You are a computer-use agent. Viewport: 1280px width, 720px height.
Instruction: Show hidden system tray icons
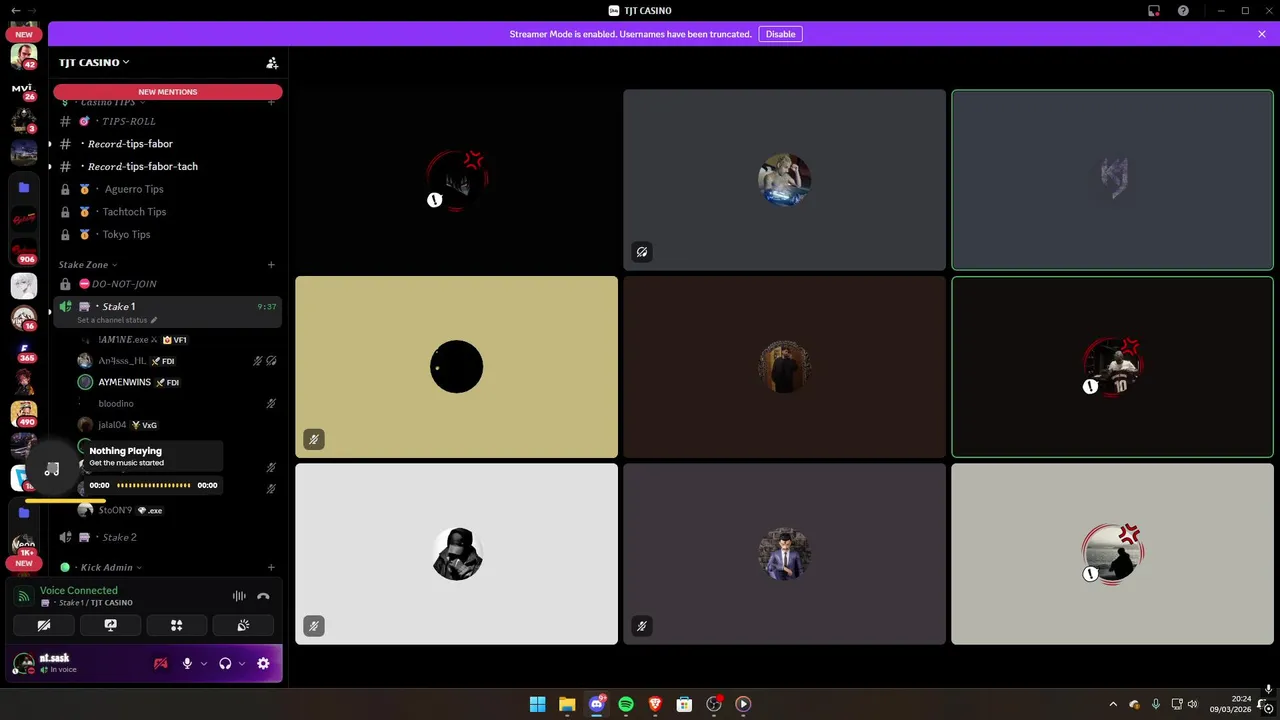(x=1113, y=704)
